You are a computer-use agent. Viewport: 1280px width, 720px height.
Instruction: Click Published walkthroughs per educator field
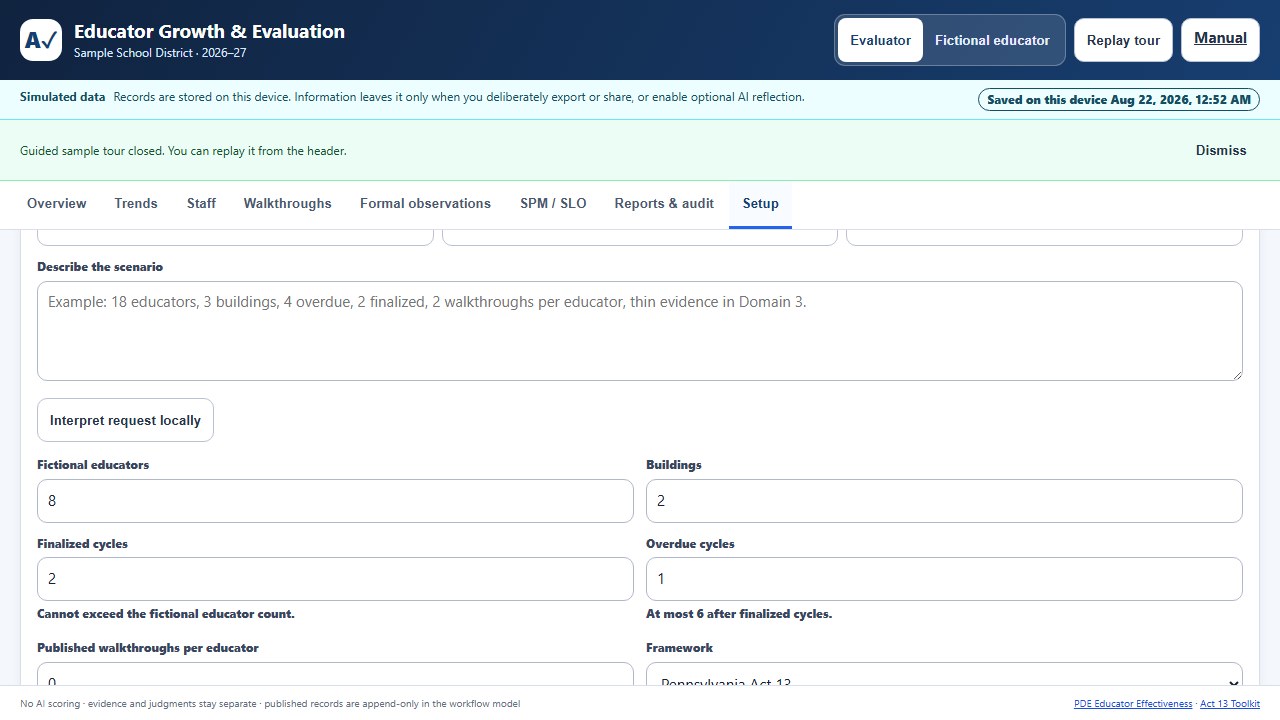[x=335, y=674]
